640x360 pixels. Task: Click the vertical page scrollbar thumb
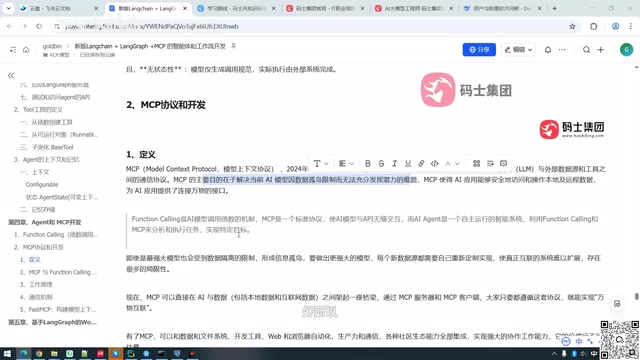pos(636,297)
